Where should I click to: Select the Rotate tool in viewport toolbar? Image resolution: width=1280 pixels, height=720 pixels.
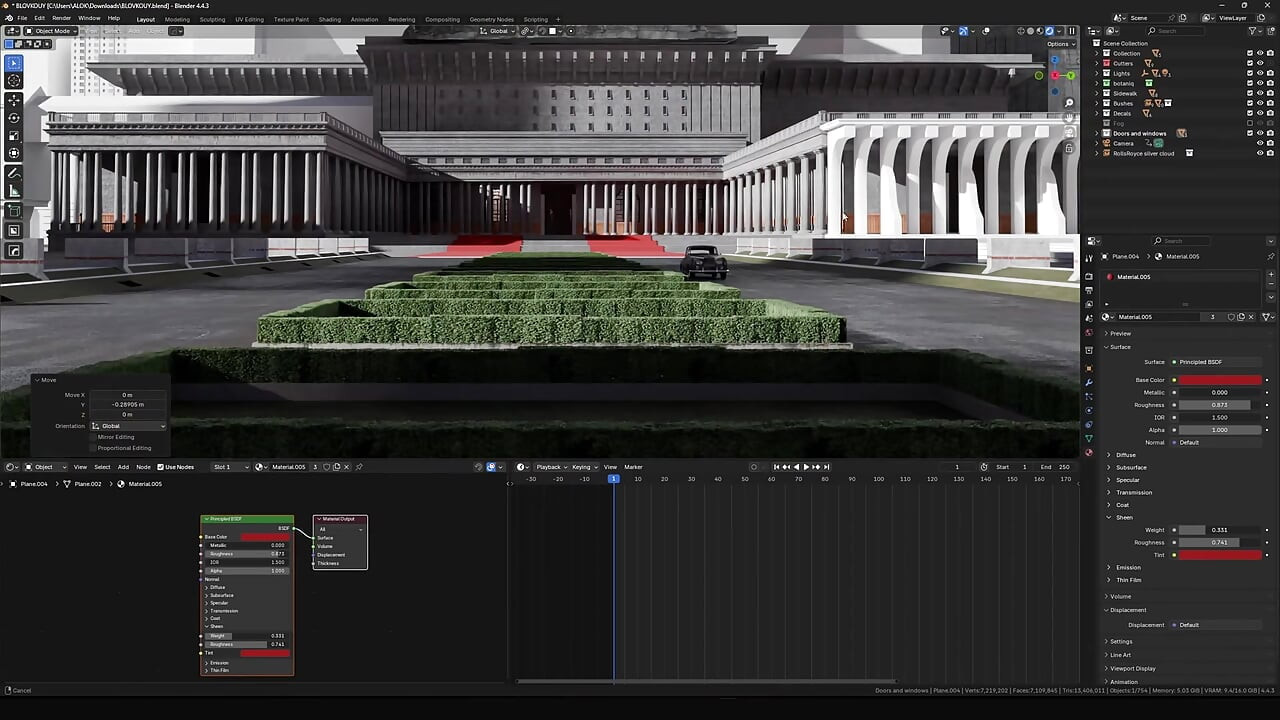click(14, 118)
